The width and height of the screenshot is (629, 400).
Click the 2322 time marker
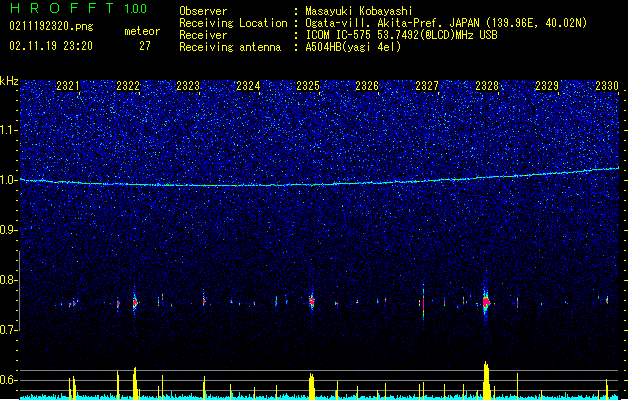128,86
